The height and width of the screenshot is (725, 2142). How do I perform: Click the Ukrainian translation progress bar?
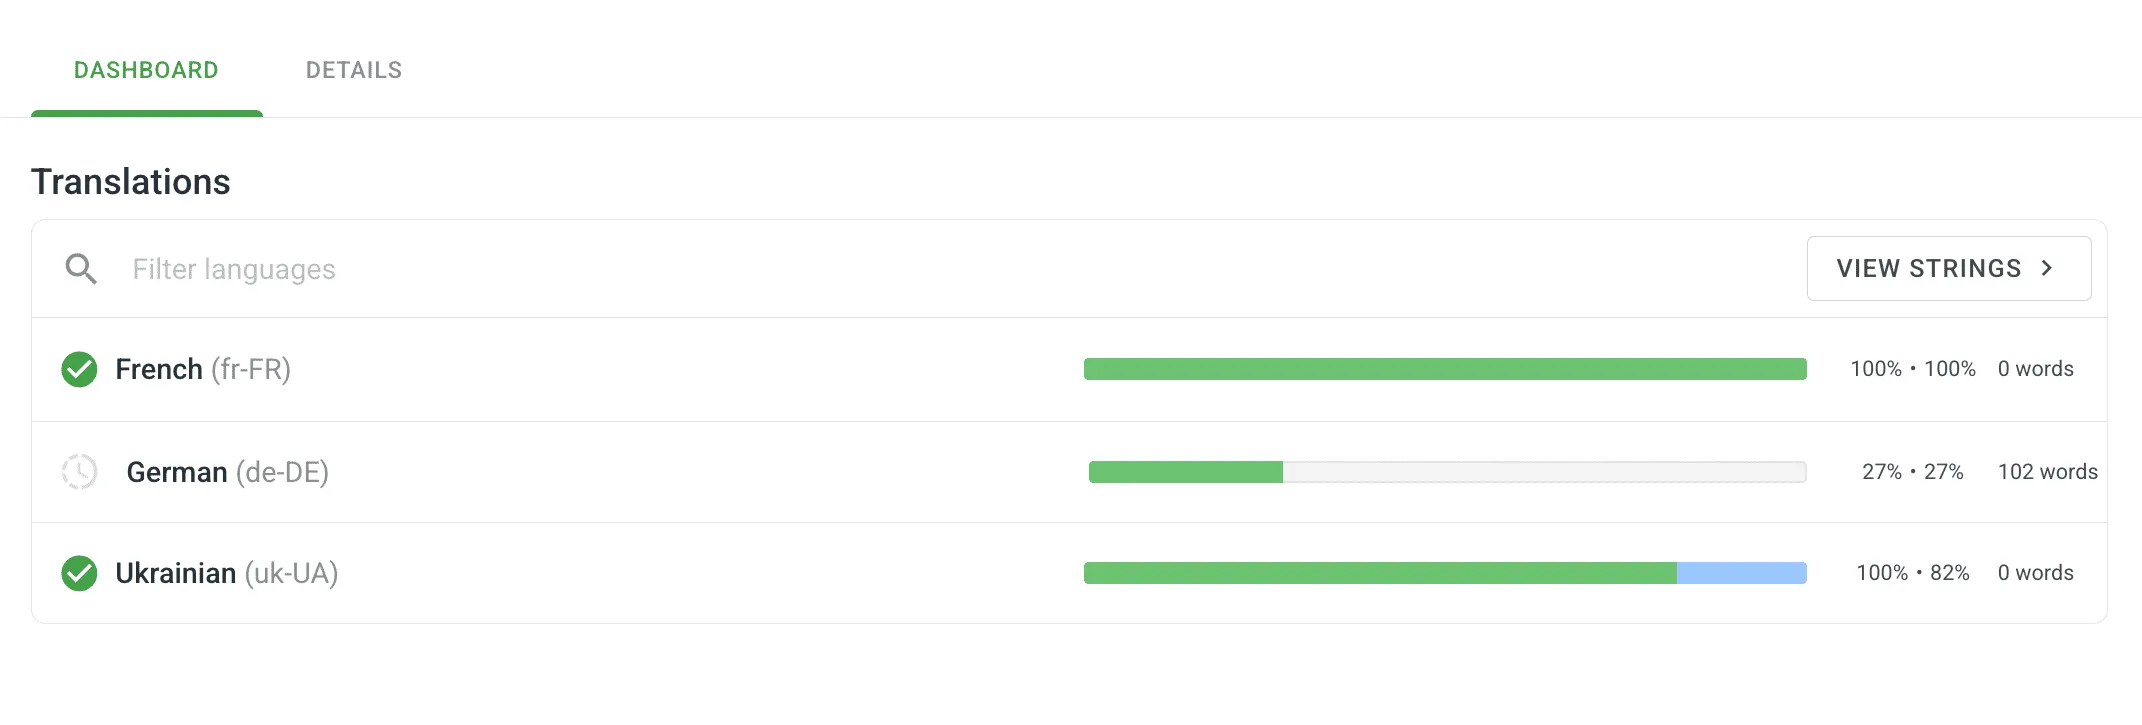pos(1380,573)
